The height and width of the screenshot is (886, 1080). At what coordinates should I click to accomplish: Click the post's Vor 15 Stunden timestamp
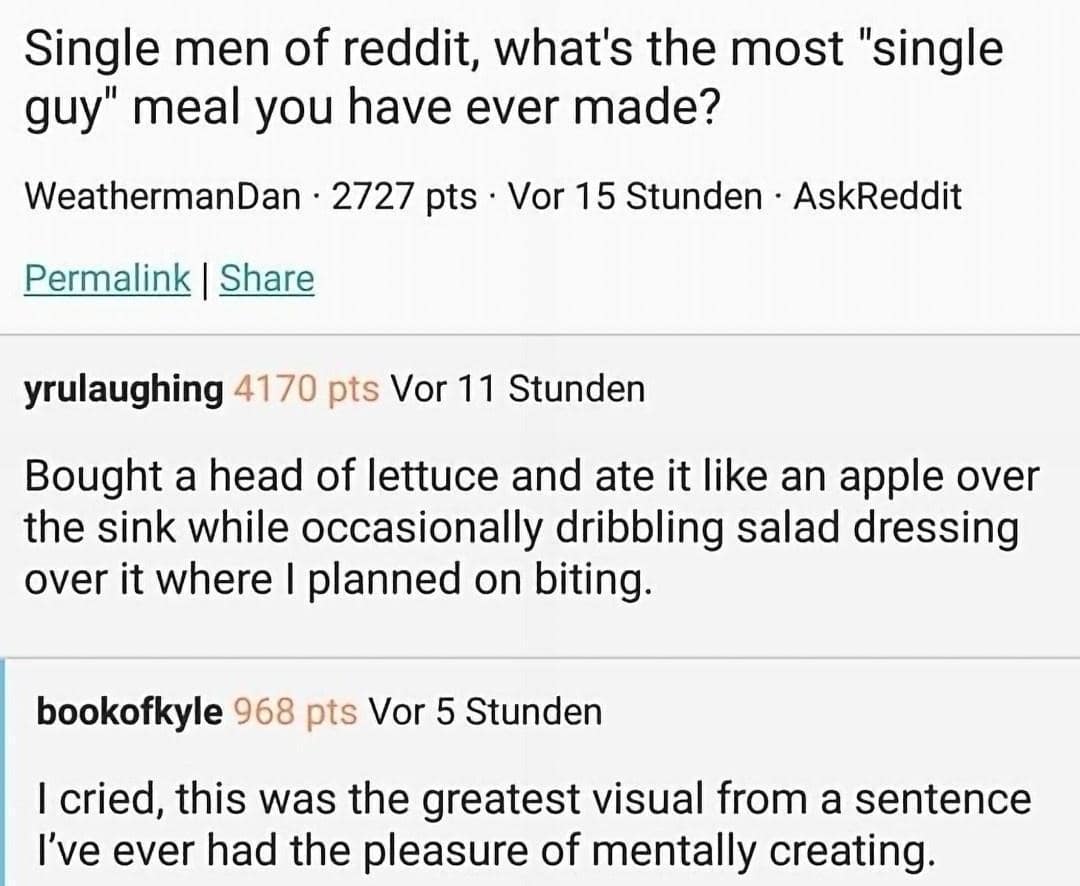(636, 196)
